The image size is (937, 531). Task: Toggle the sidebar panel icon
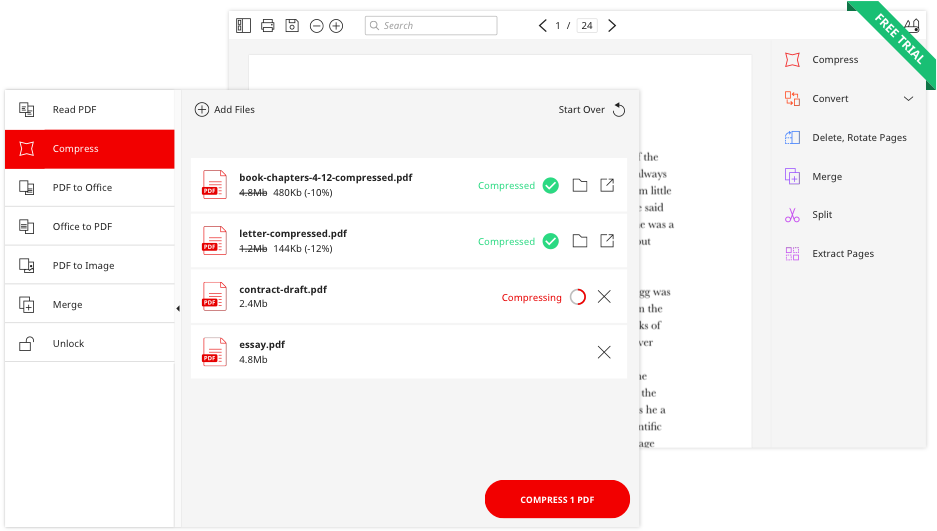[243, 26]
